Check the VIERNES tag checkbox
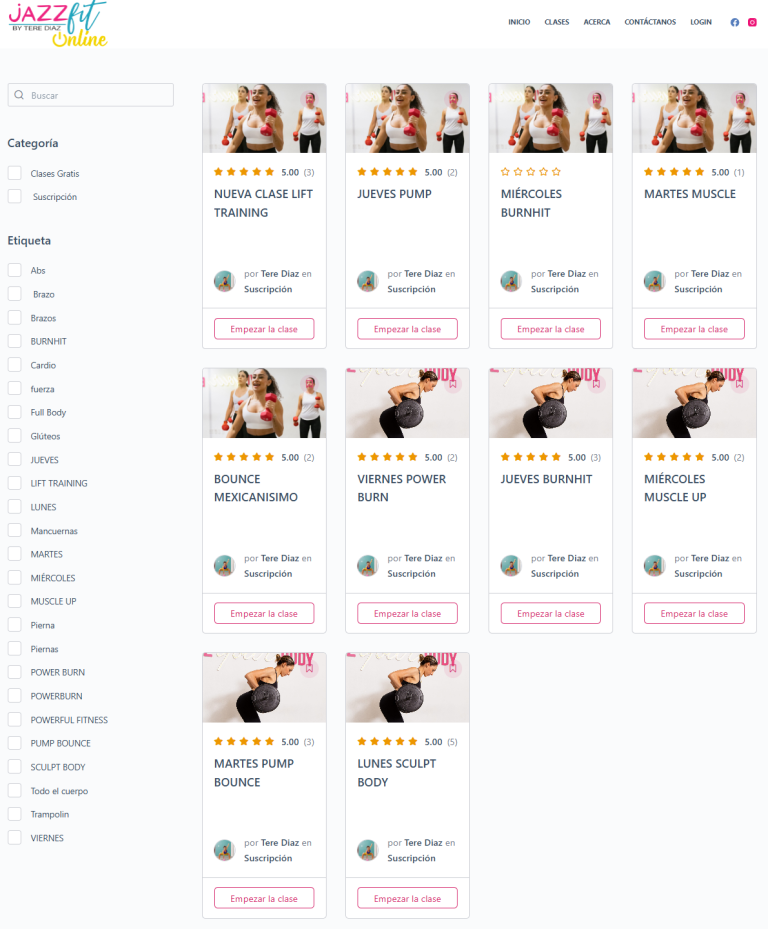768x929 pixels. click(x=15, y=837)
